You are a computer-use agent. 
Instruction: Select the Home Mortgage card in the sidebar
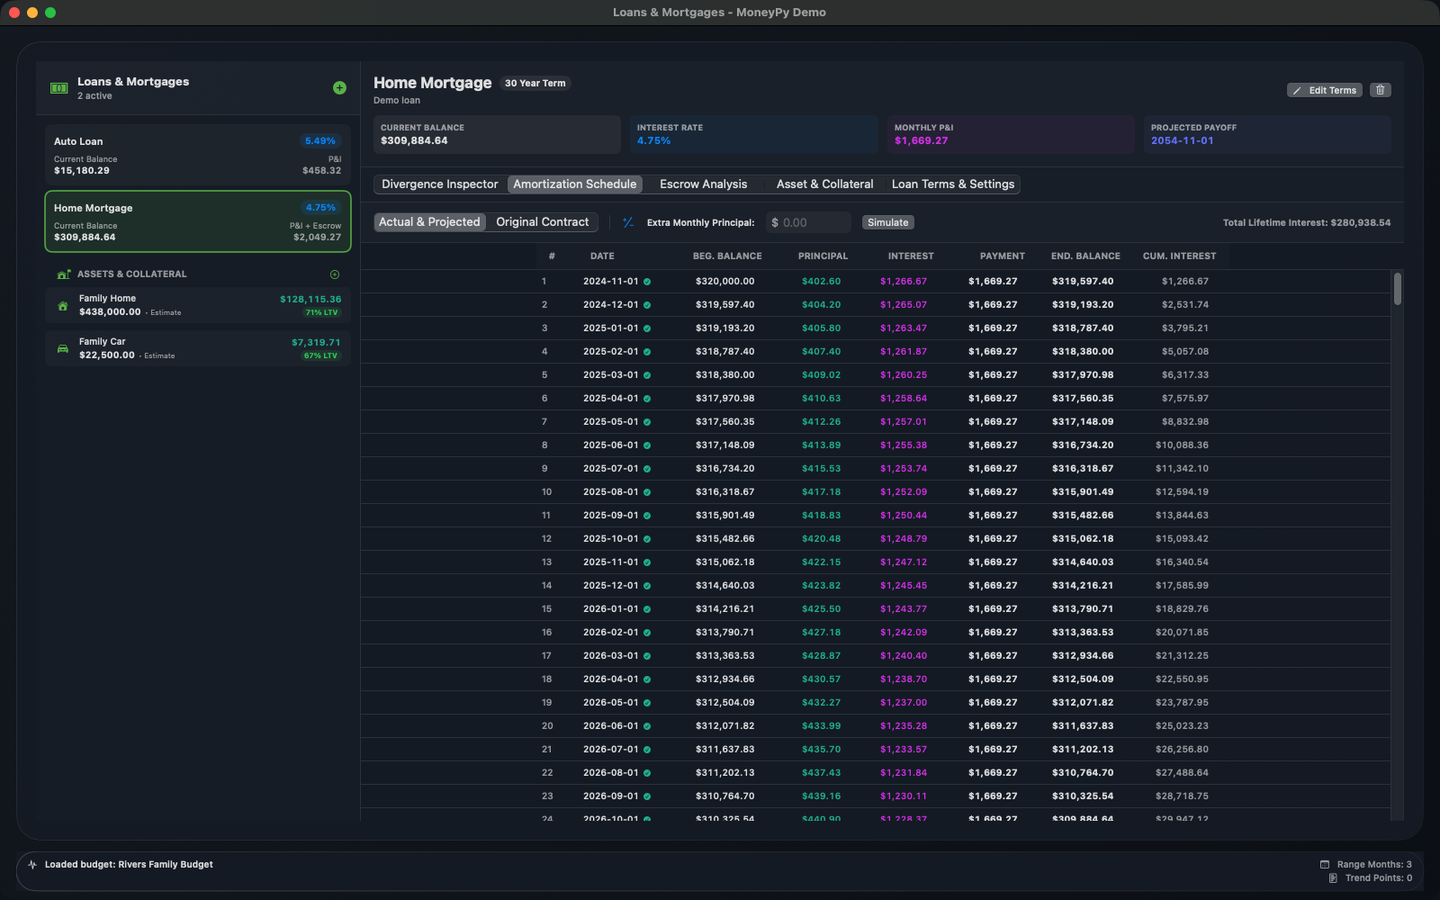point(197,222)
